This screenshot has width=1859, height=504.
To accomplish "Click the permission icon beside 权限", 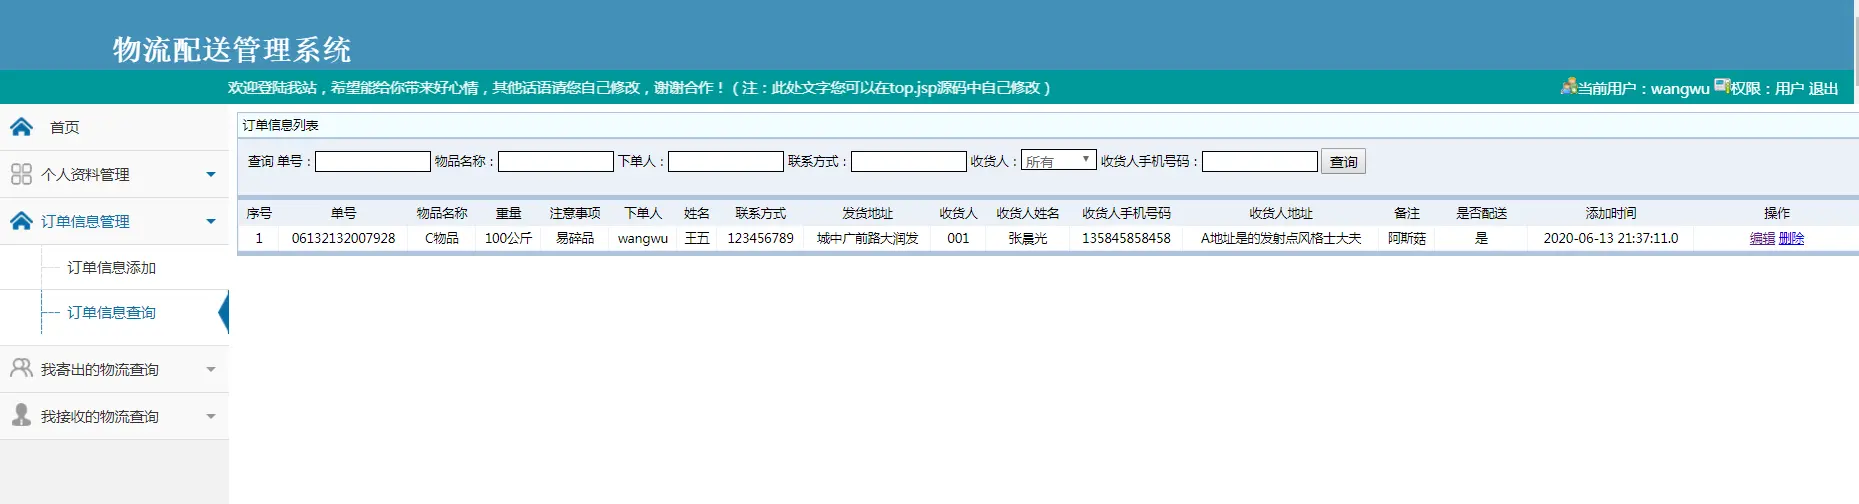I will coord(1722,86).
